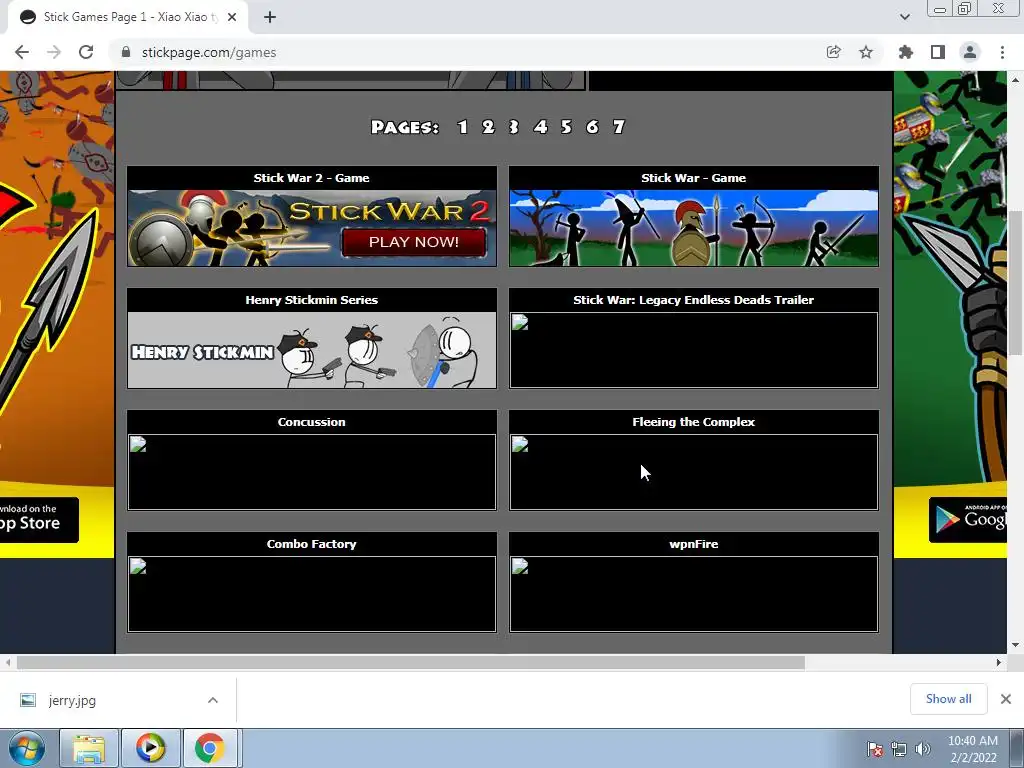Go to games page 6

[x=592, y=127]
